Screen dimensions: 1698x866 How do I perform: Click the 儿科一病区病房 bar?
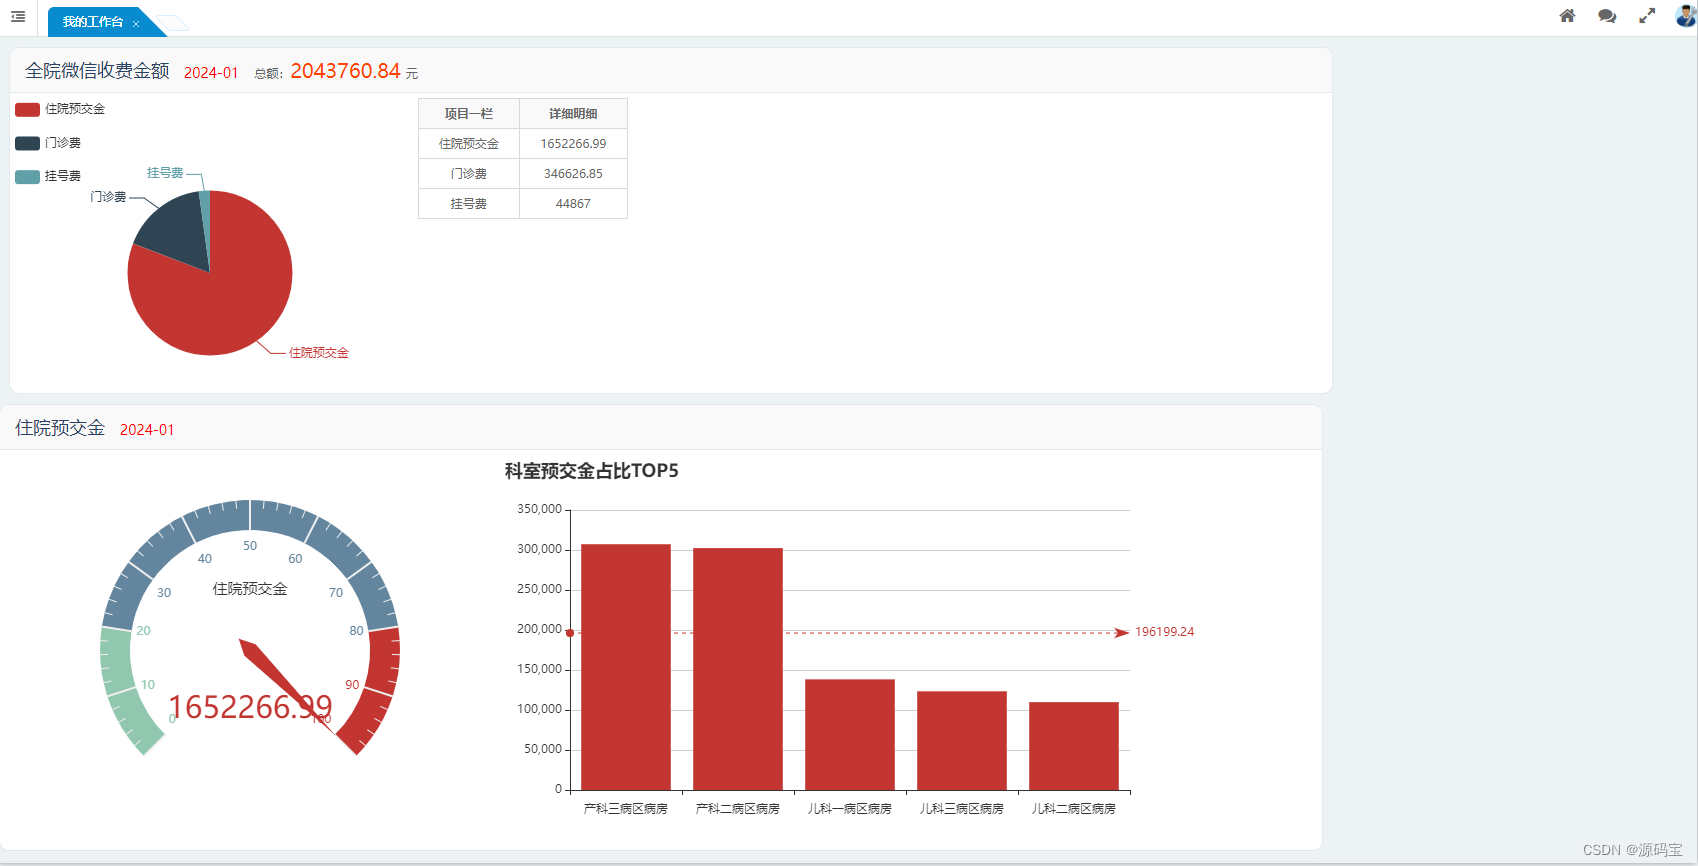tap(850, 735)
